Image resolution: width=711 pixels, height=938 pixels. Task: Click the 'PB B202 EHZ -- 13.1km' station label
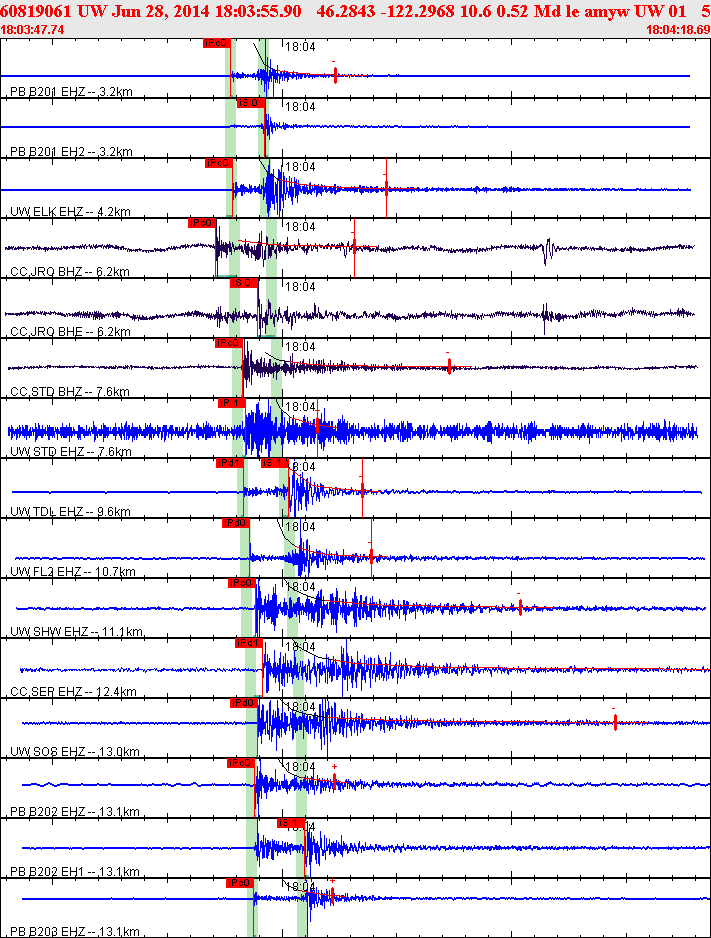75,812
